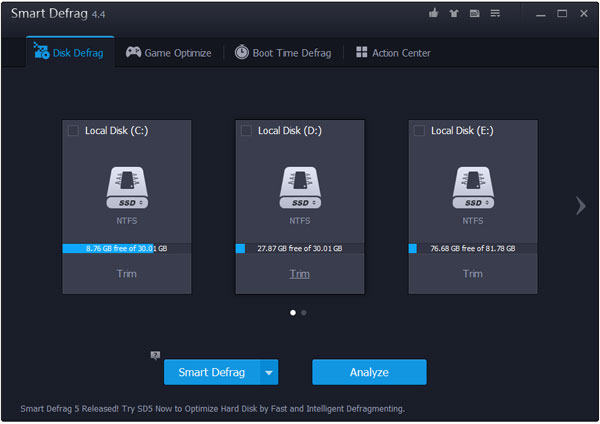Click the feedback icon in the title bar
The height and width of the screenshot is (424, 600).
473,14
